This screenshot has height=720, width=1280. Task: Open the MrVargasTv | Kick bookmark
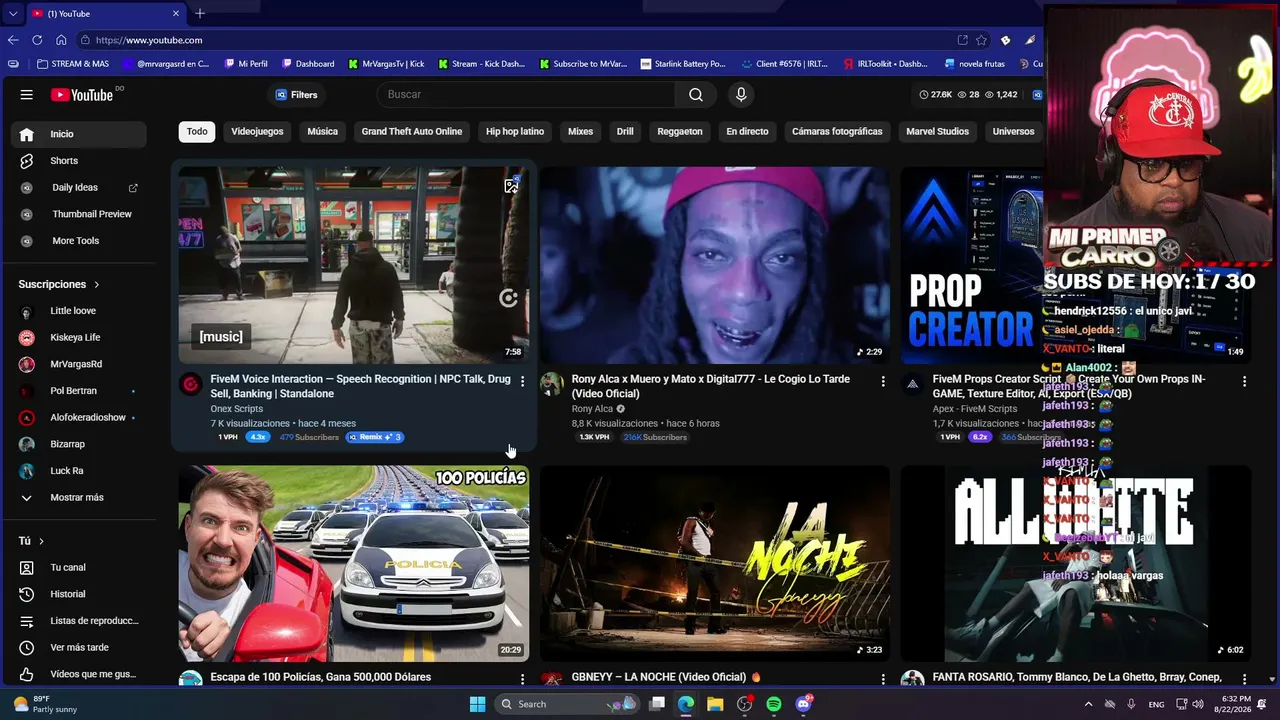386,64
